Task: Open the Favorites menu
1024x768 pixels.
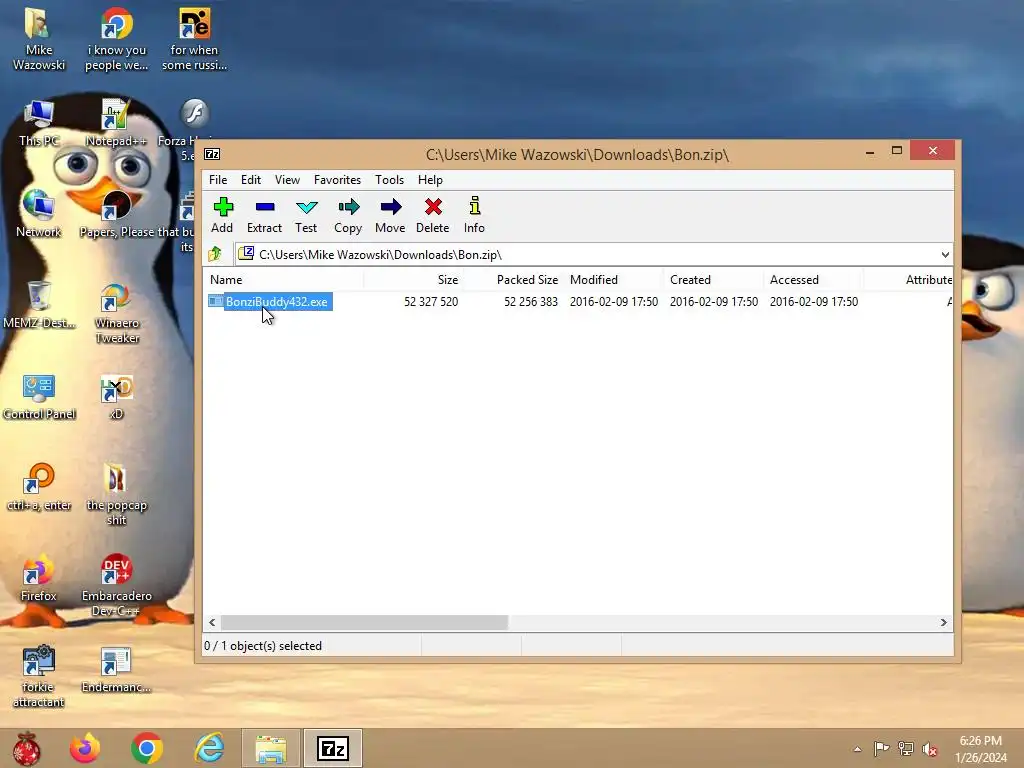Action: [x=337, y=180]
